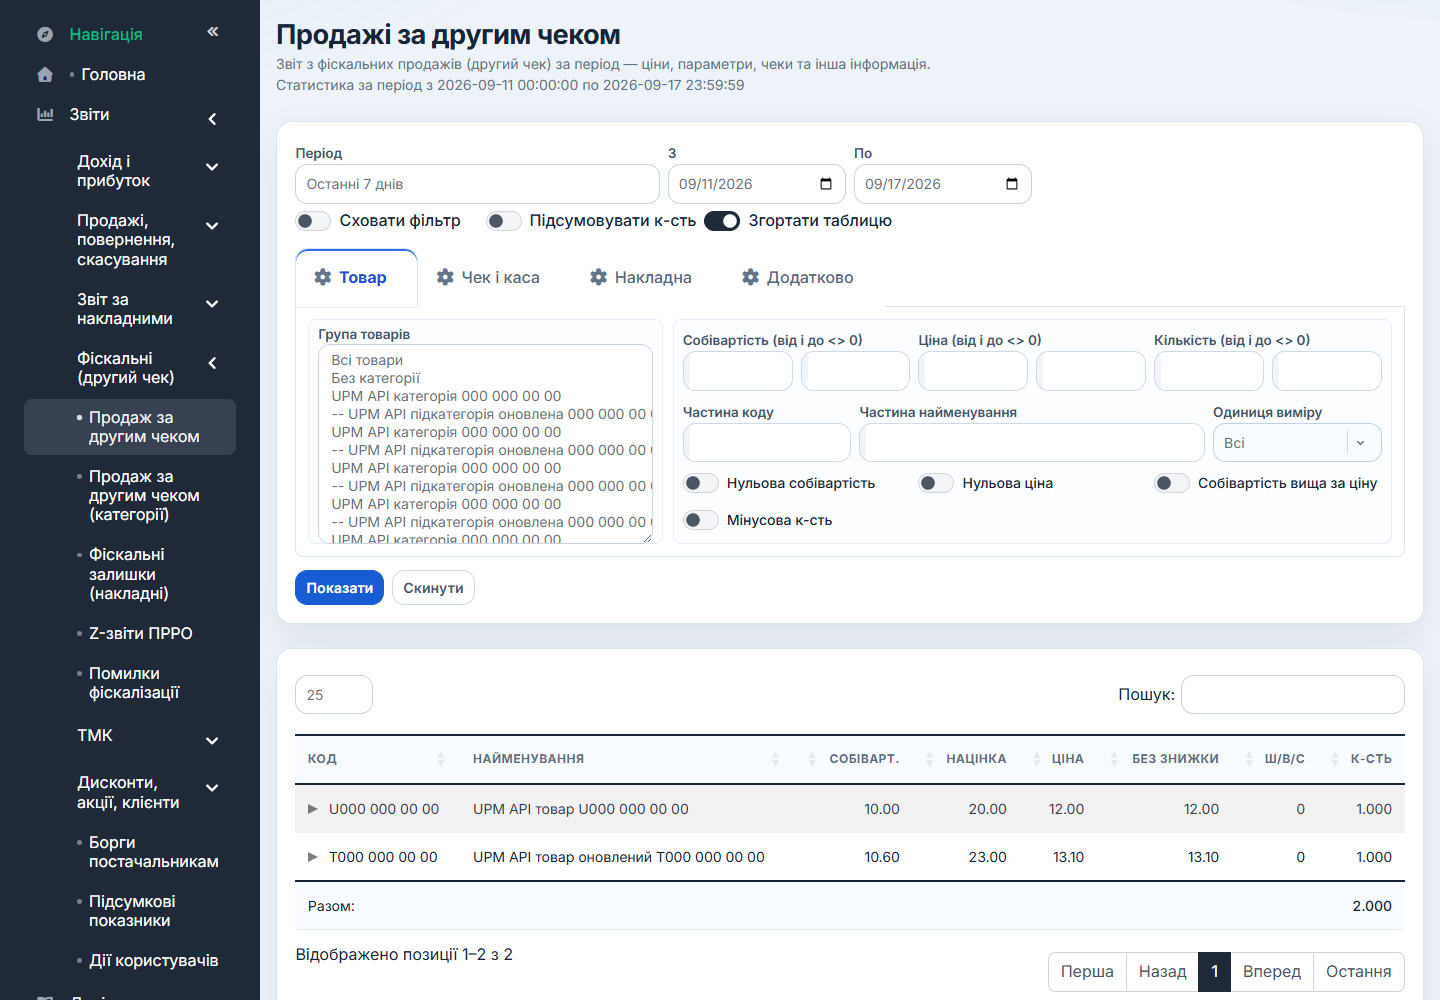
Task: Collapse sidebar with double chevron icon
Action: (x=213, y=32)
